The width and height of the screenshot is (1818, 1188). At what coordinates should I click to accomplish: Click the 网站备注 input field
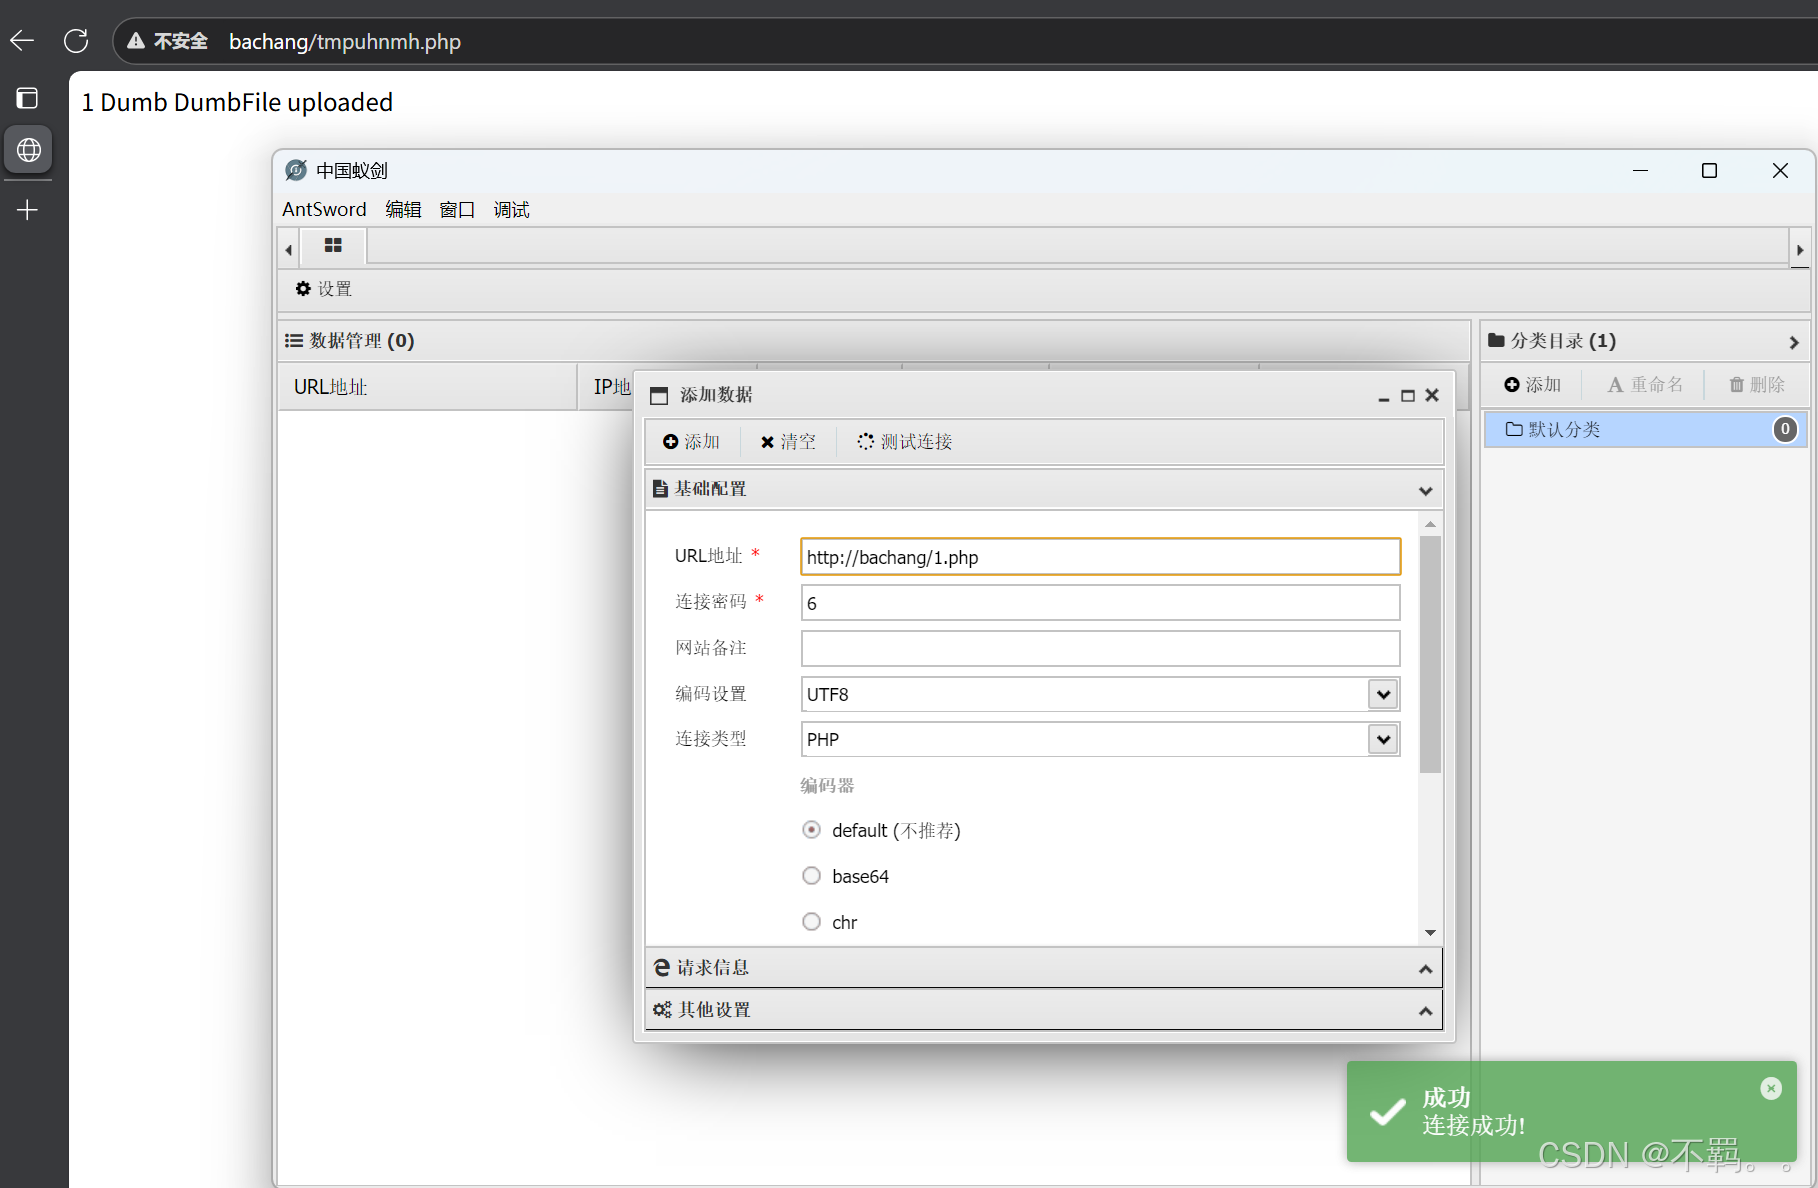(1100, 648)
